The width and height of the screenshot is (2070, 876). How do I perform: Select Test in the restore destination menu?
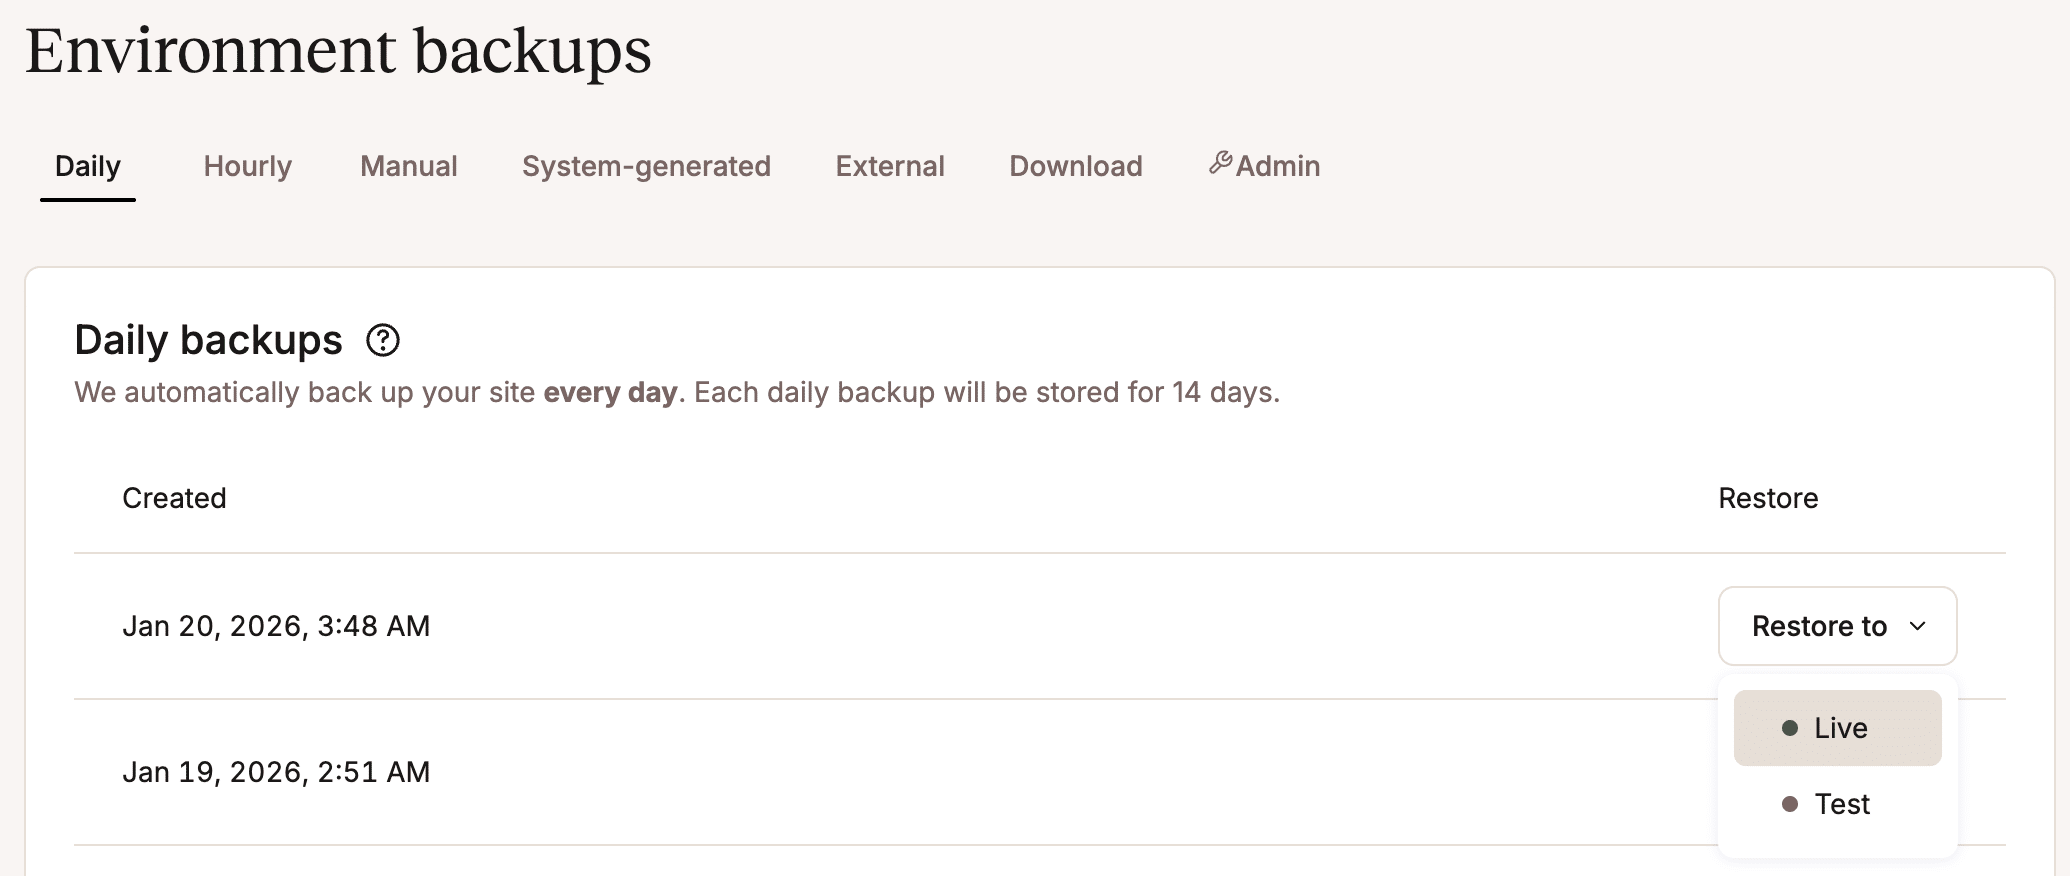tap(1843, 804)
